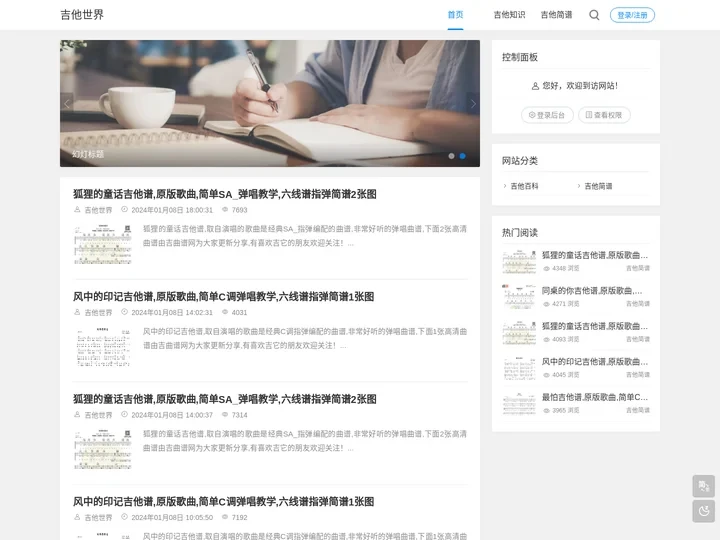
Task: Show previous slide with left carousel arrow
Action: point(67,104)
